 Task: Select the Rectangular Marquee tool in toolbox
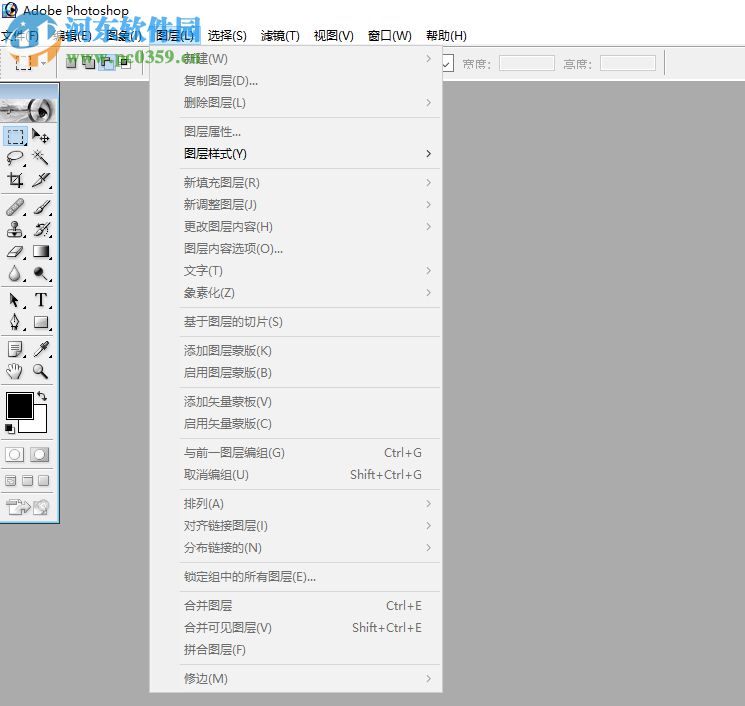click(15, 136)
